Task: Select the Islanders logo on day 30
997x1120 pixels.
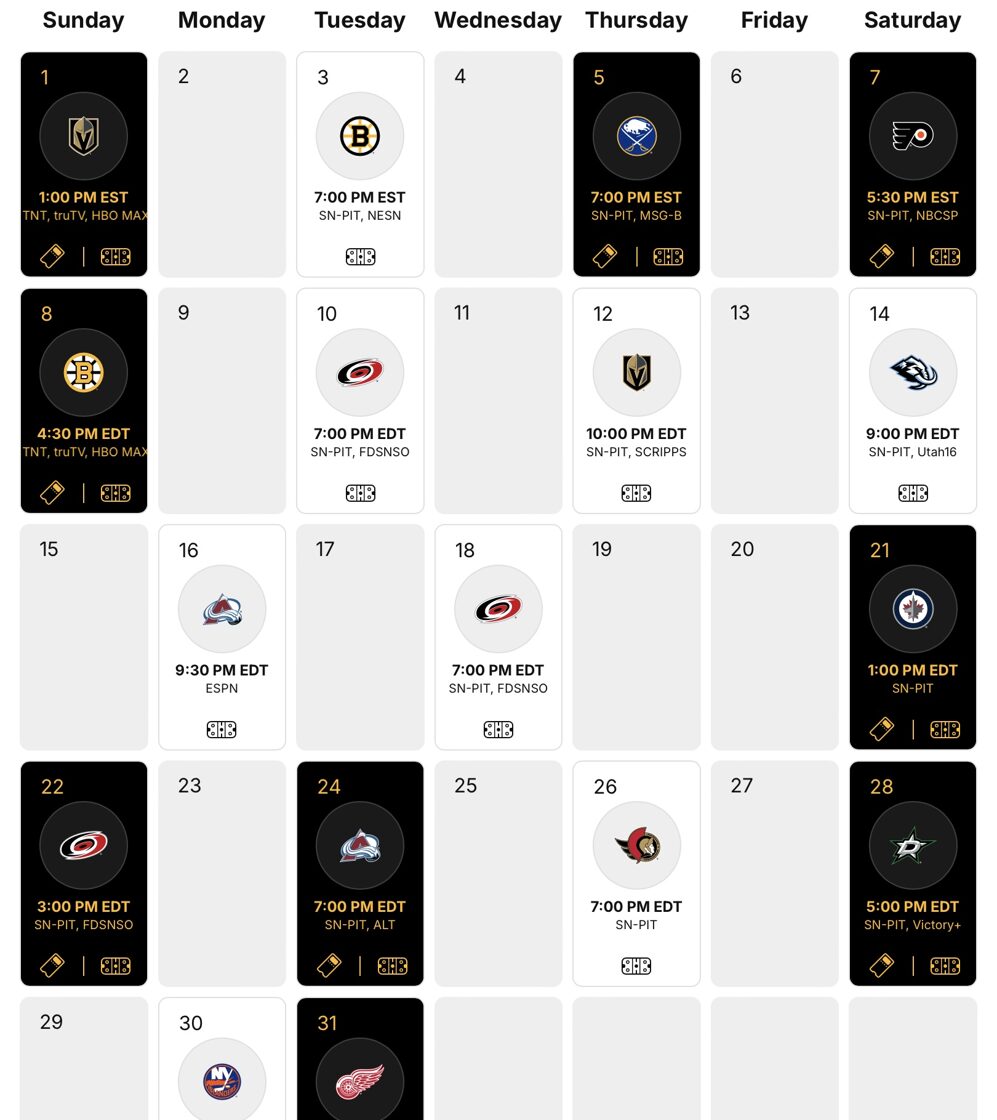Action: (222, 1081)
